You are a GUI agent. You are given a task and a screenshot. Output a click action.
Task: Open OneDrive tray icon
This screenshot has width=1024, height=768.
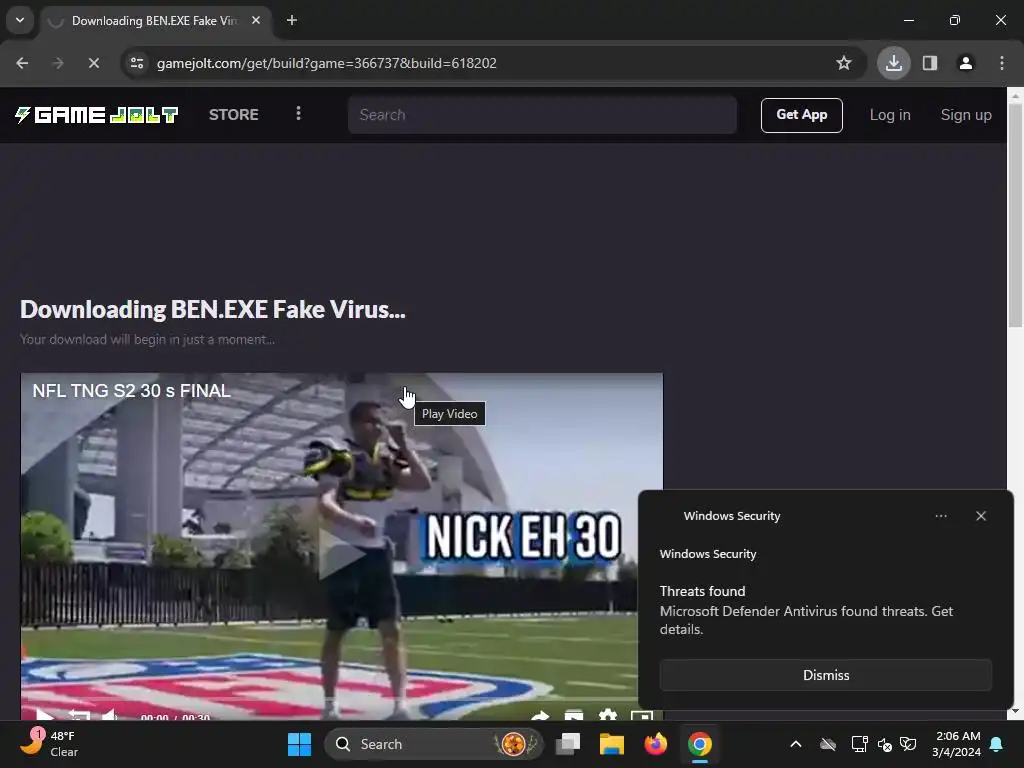828,744
